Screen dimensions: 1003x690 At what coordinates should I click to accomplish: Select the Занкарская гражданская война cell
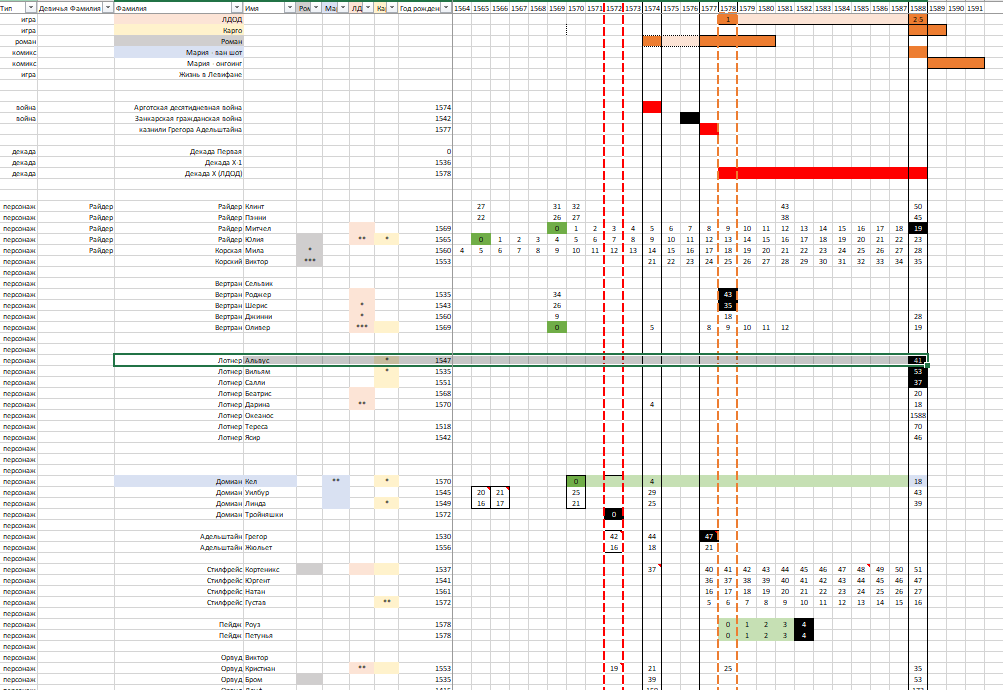(x=179, y=118)
